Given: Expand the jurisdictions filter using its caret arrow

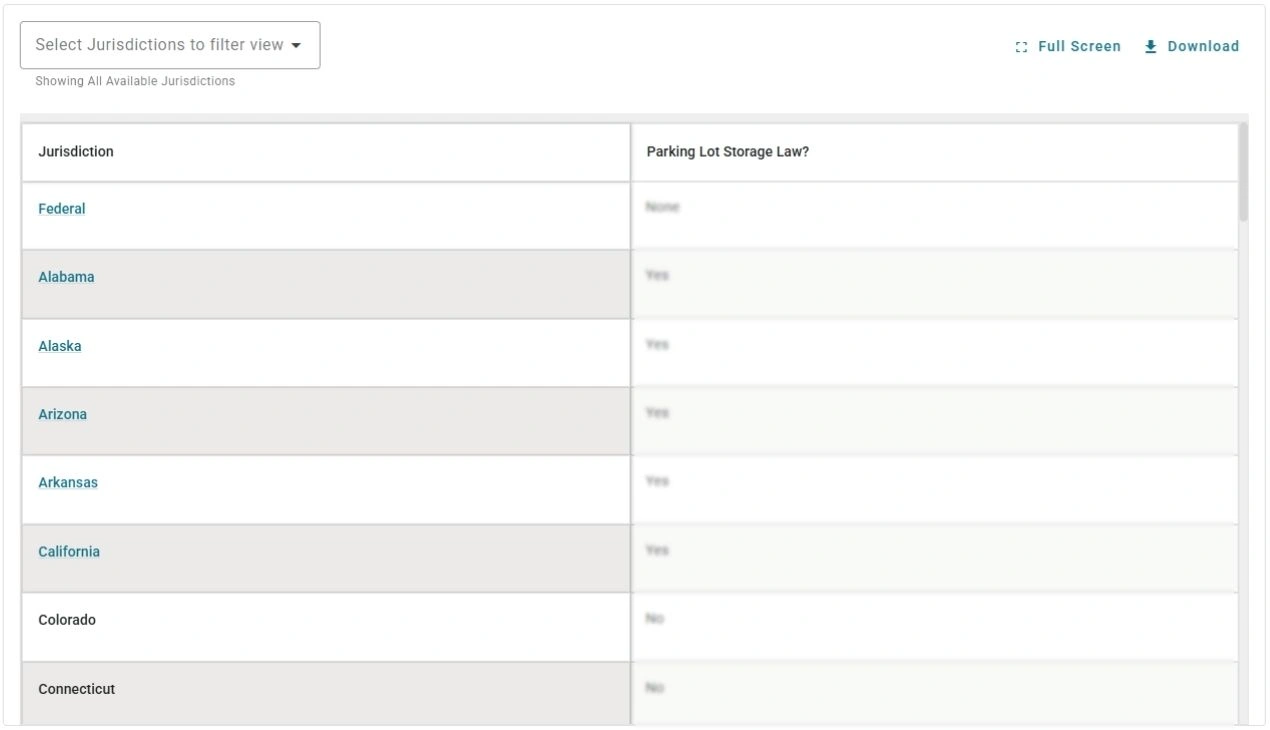Looking at the screenshot, I should [297, 45].
